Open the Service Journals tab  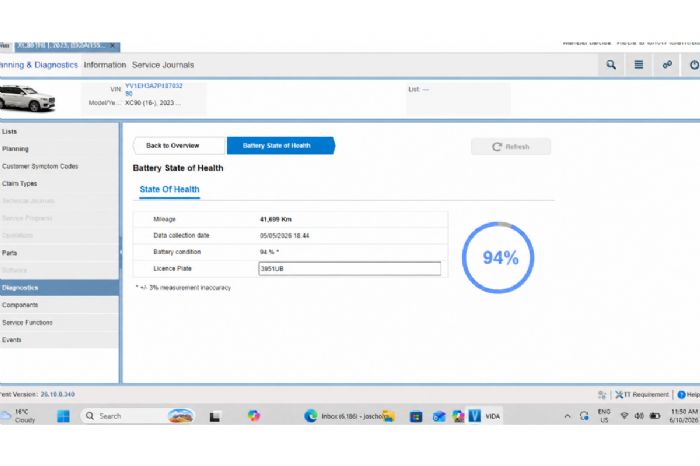[163, 65]
